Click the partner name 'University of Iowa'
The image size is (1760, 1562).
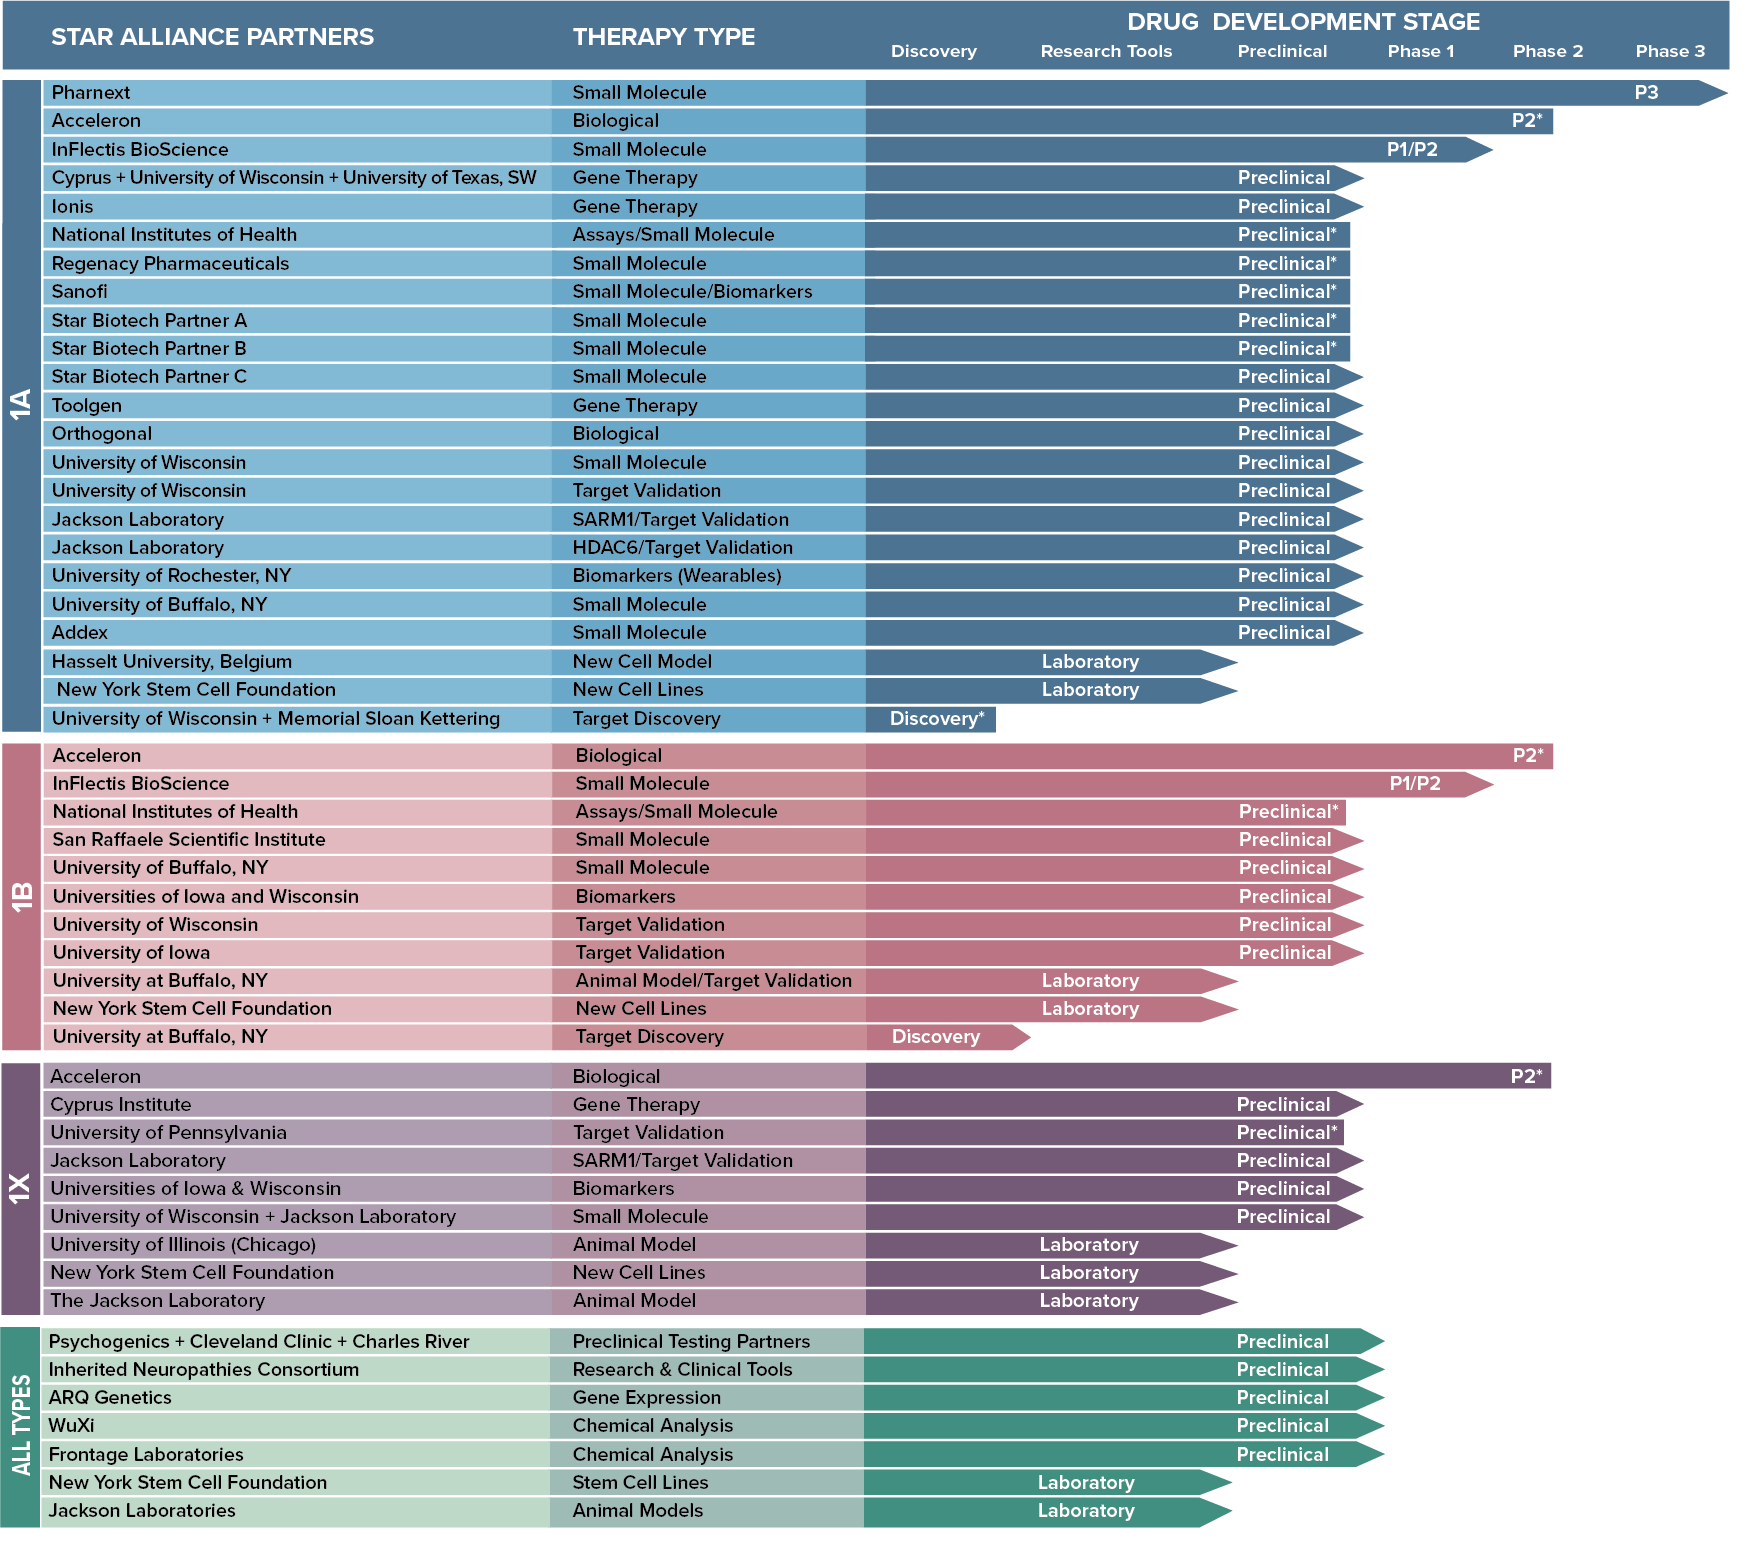[x=132, y=953]
